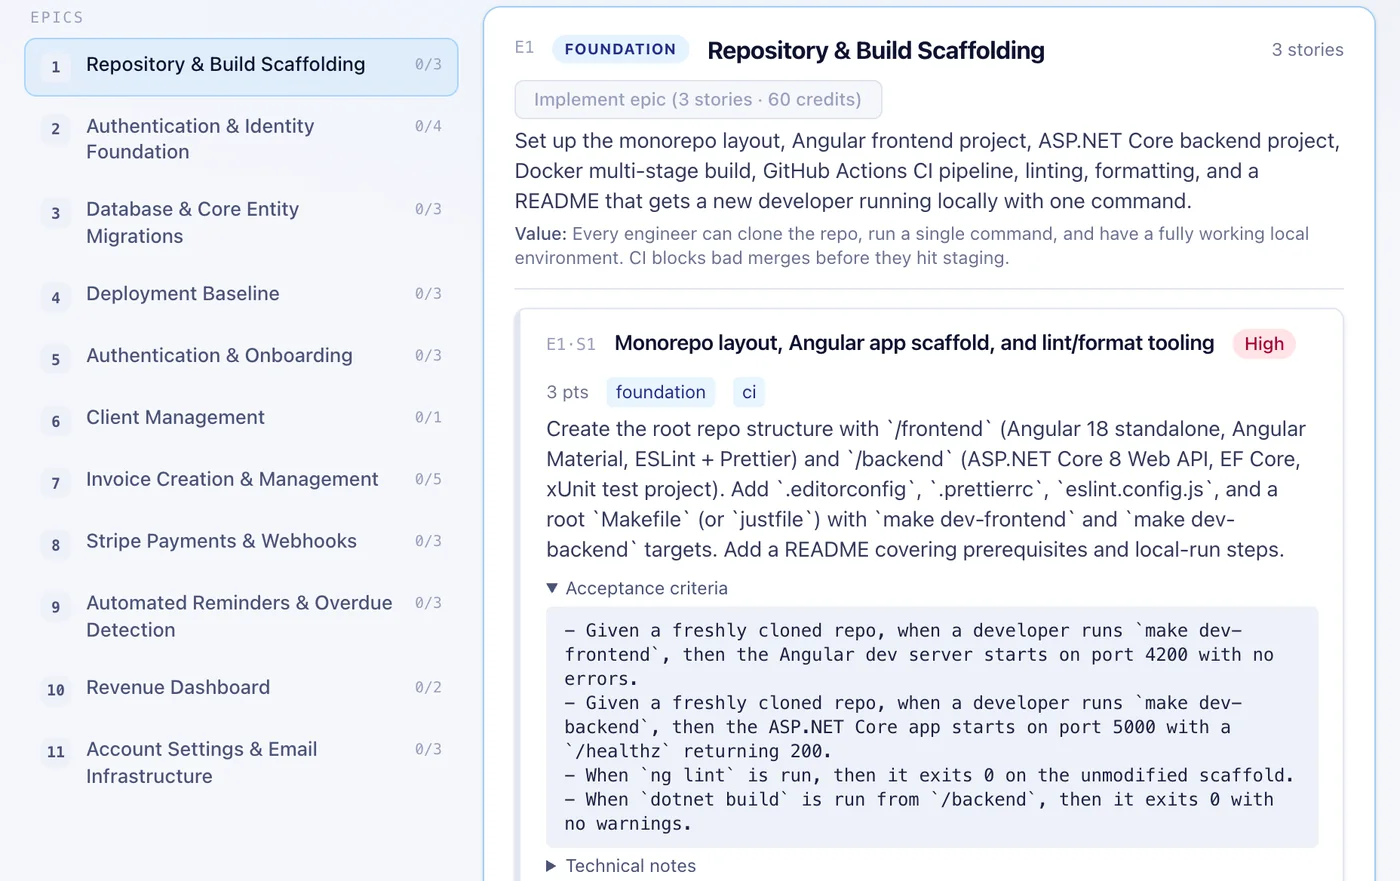Click the foundation tag

(660, 392)
